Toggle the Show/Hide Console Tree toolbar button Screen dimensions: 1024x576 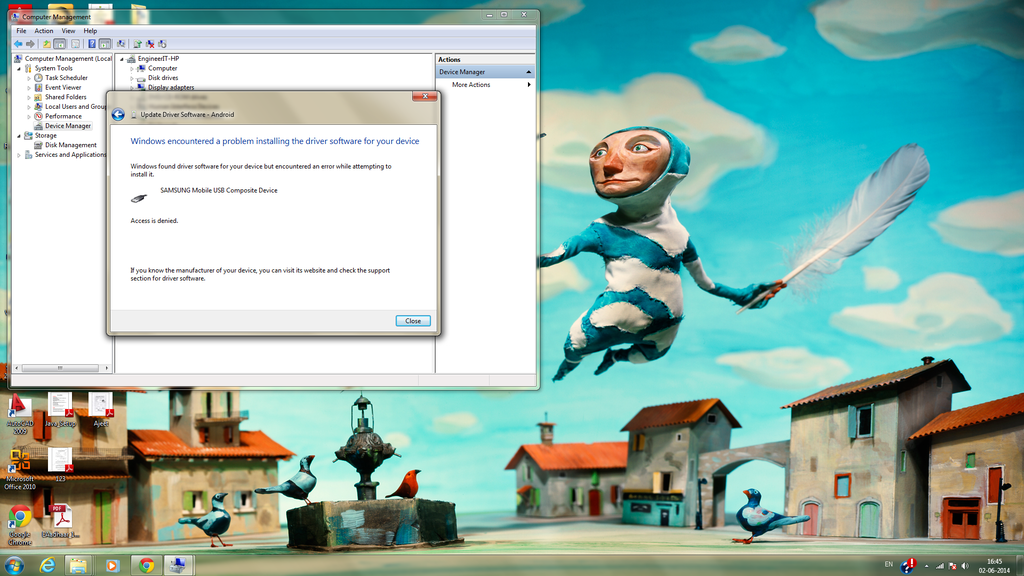tap(59, 44)
